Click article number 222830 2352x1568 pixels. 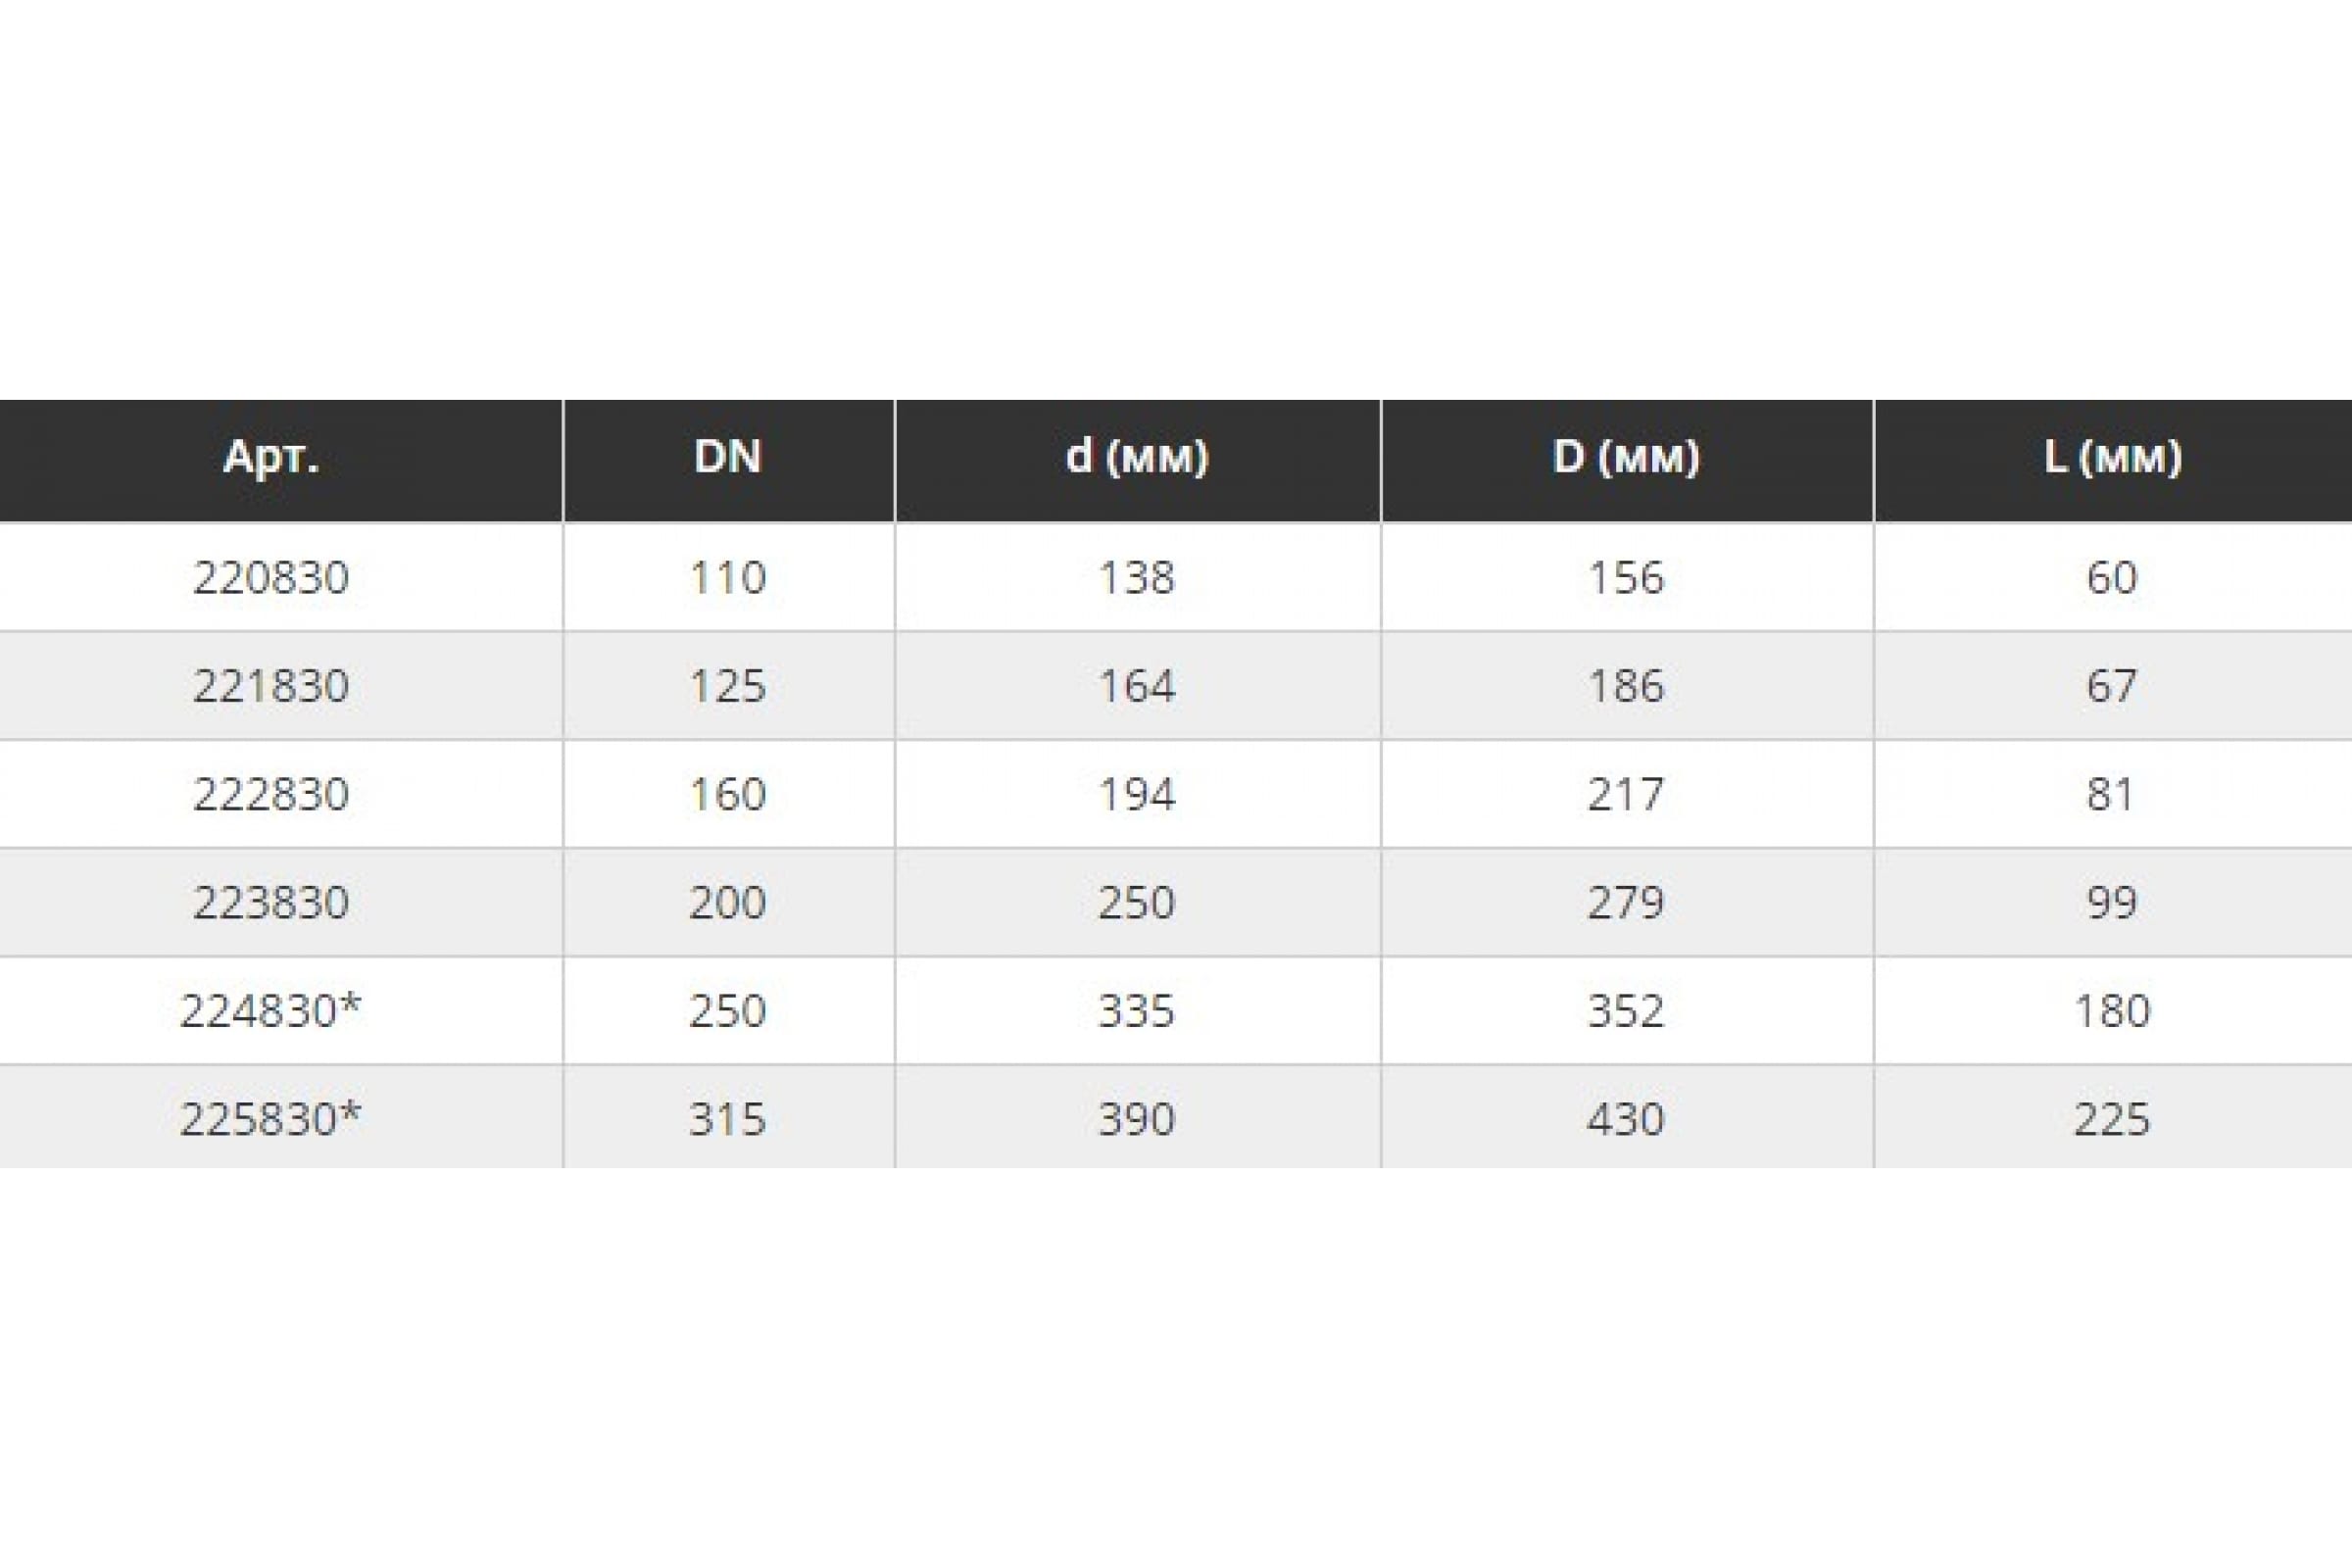tap(271, 794)
